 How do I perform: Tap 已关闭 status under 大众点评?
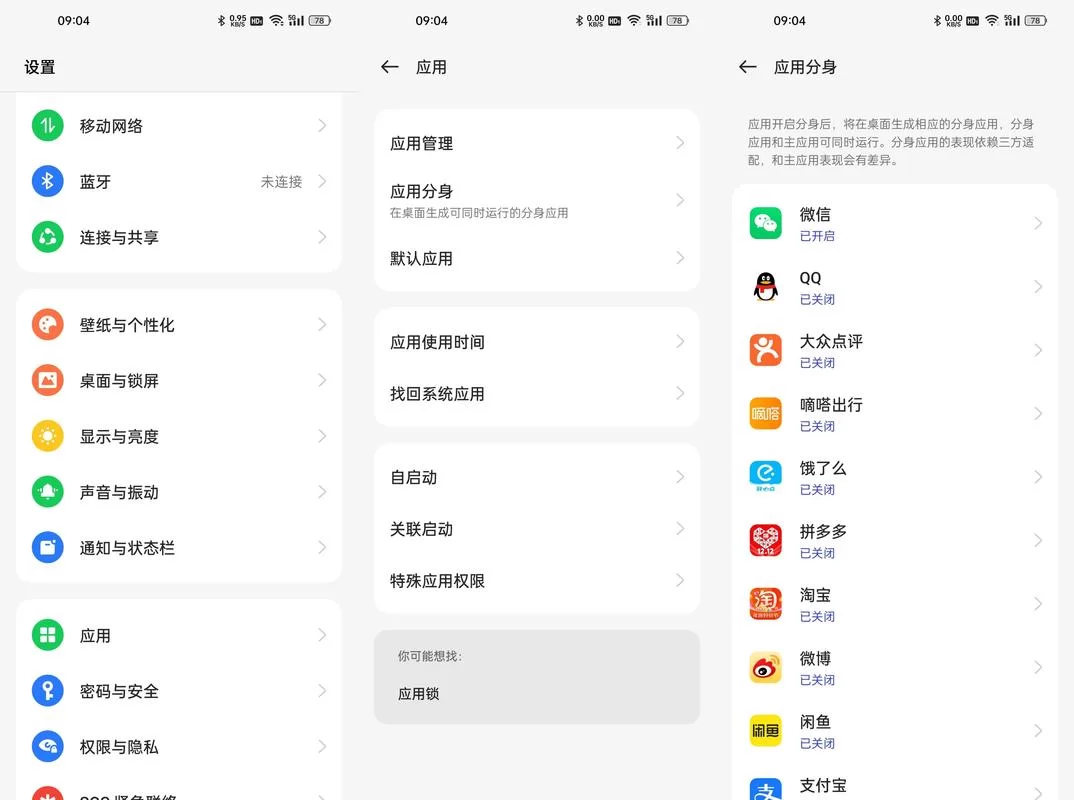point(817,362)
